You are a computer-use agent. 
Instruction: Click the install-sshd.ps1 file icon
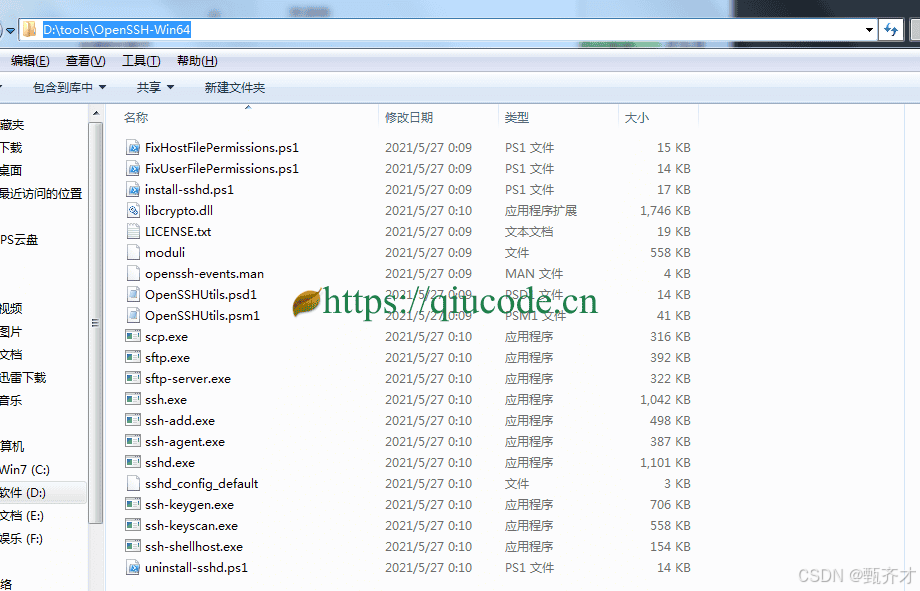pyautogui.click(x=133, y=190)
